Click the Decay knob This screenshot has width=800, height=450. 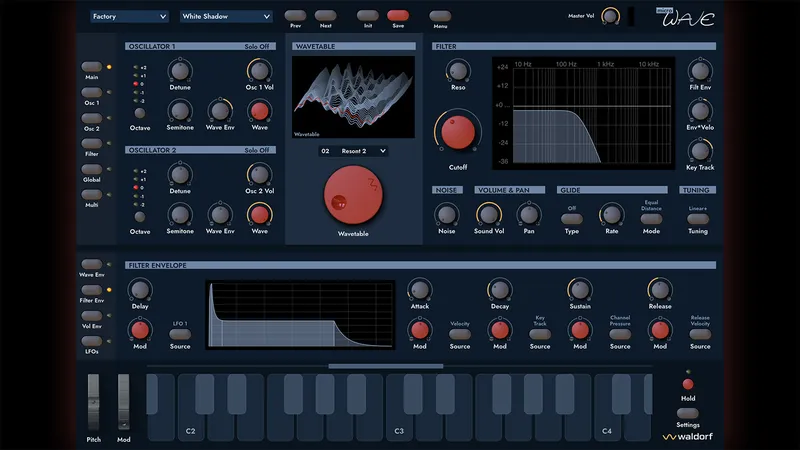(499, 290)
